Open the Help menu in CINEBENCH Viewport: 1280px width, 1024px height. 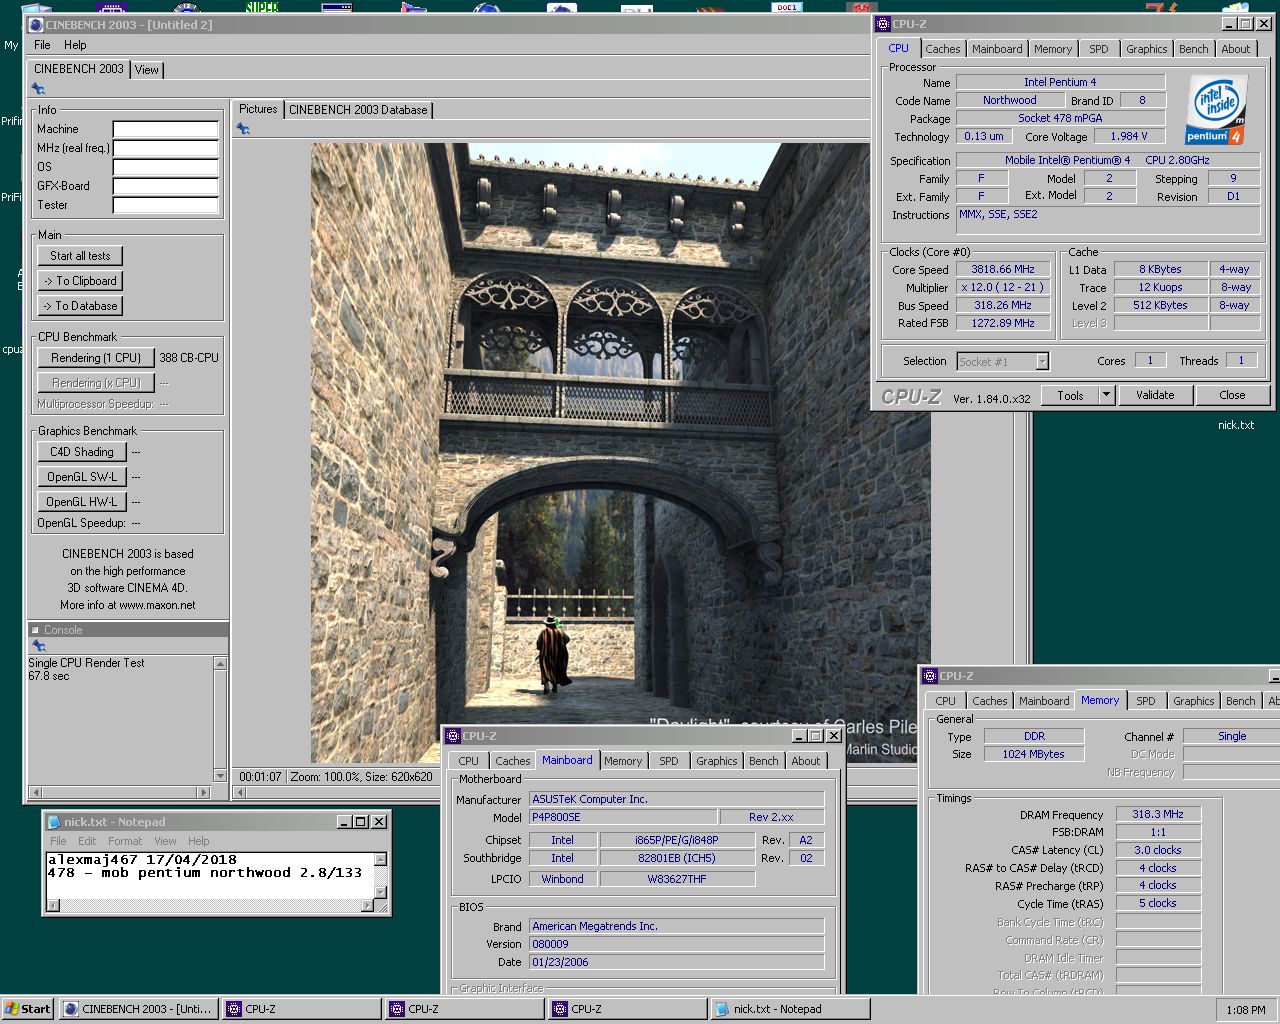point(75,45)
